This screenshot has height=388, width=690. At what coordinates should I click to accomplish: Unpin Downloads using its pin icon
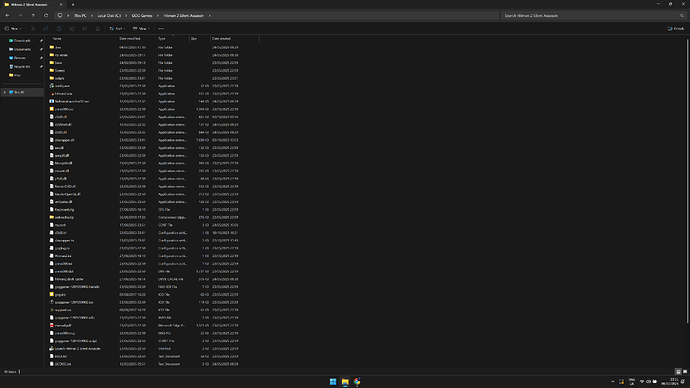[41, 40]
